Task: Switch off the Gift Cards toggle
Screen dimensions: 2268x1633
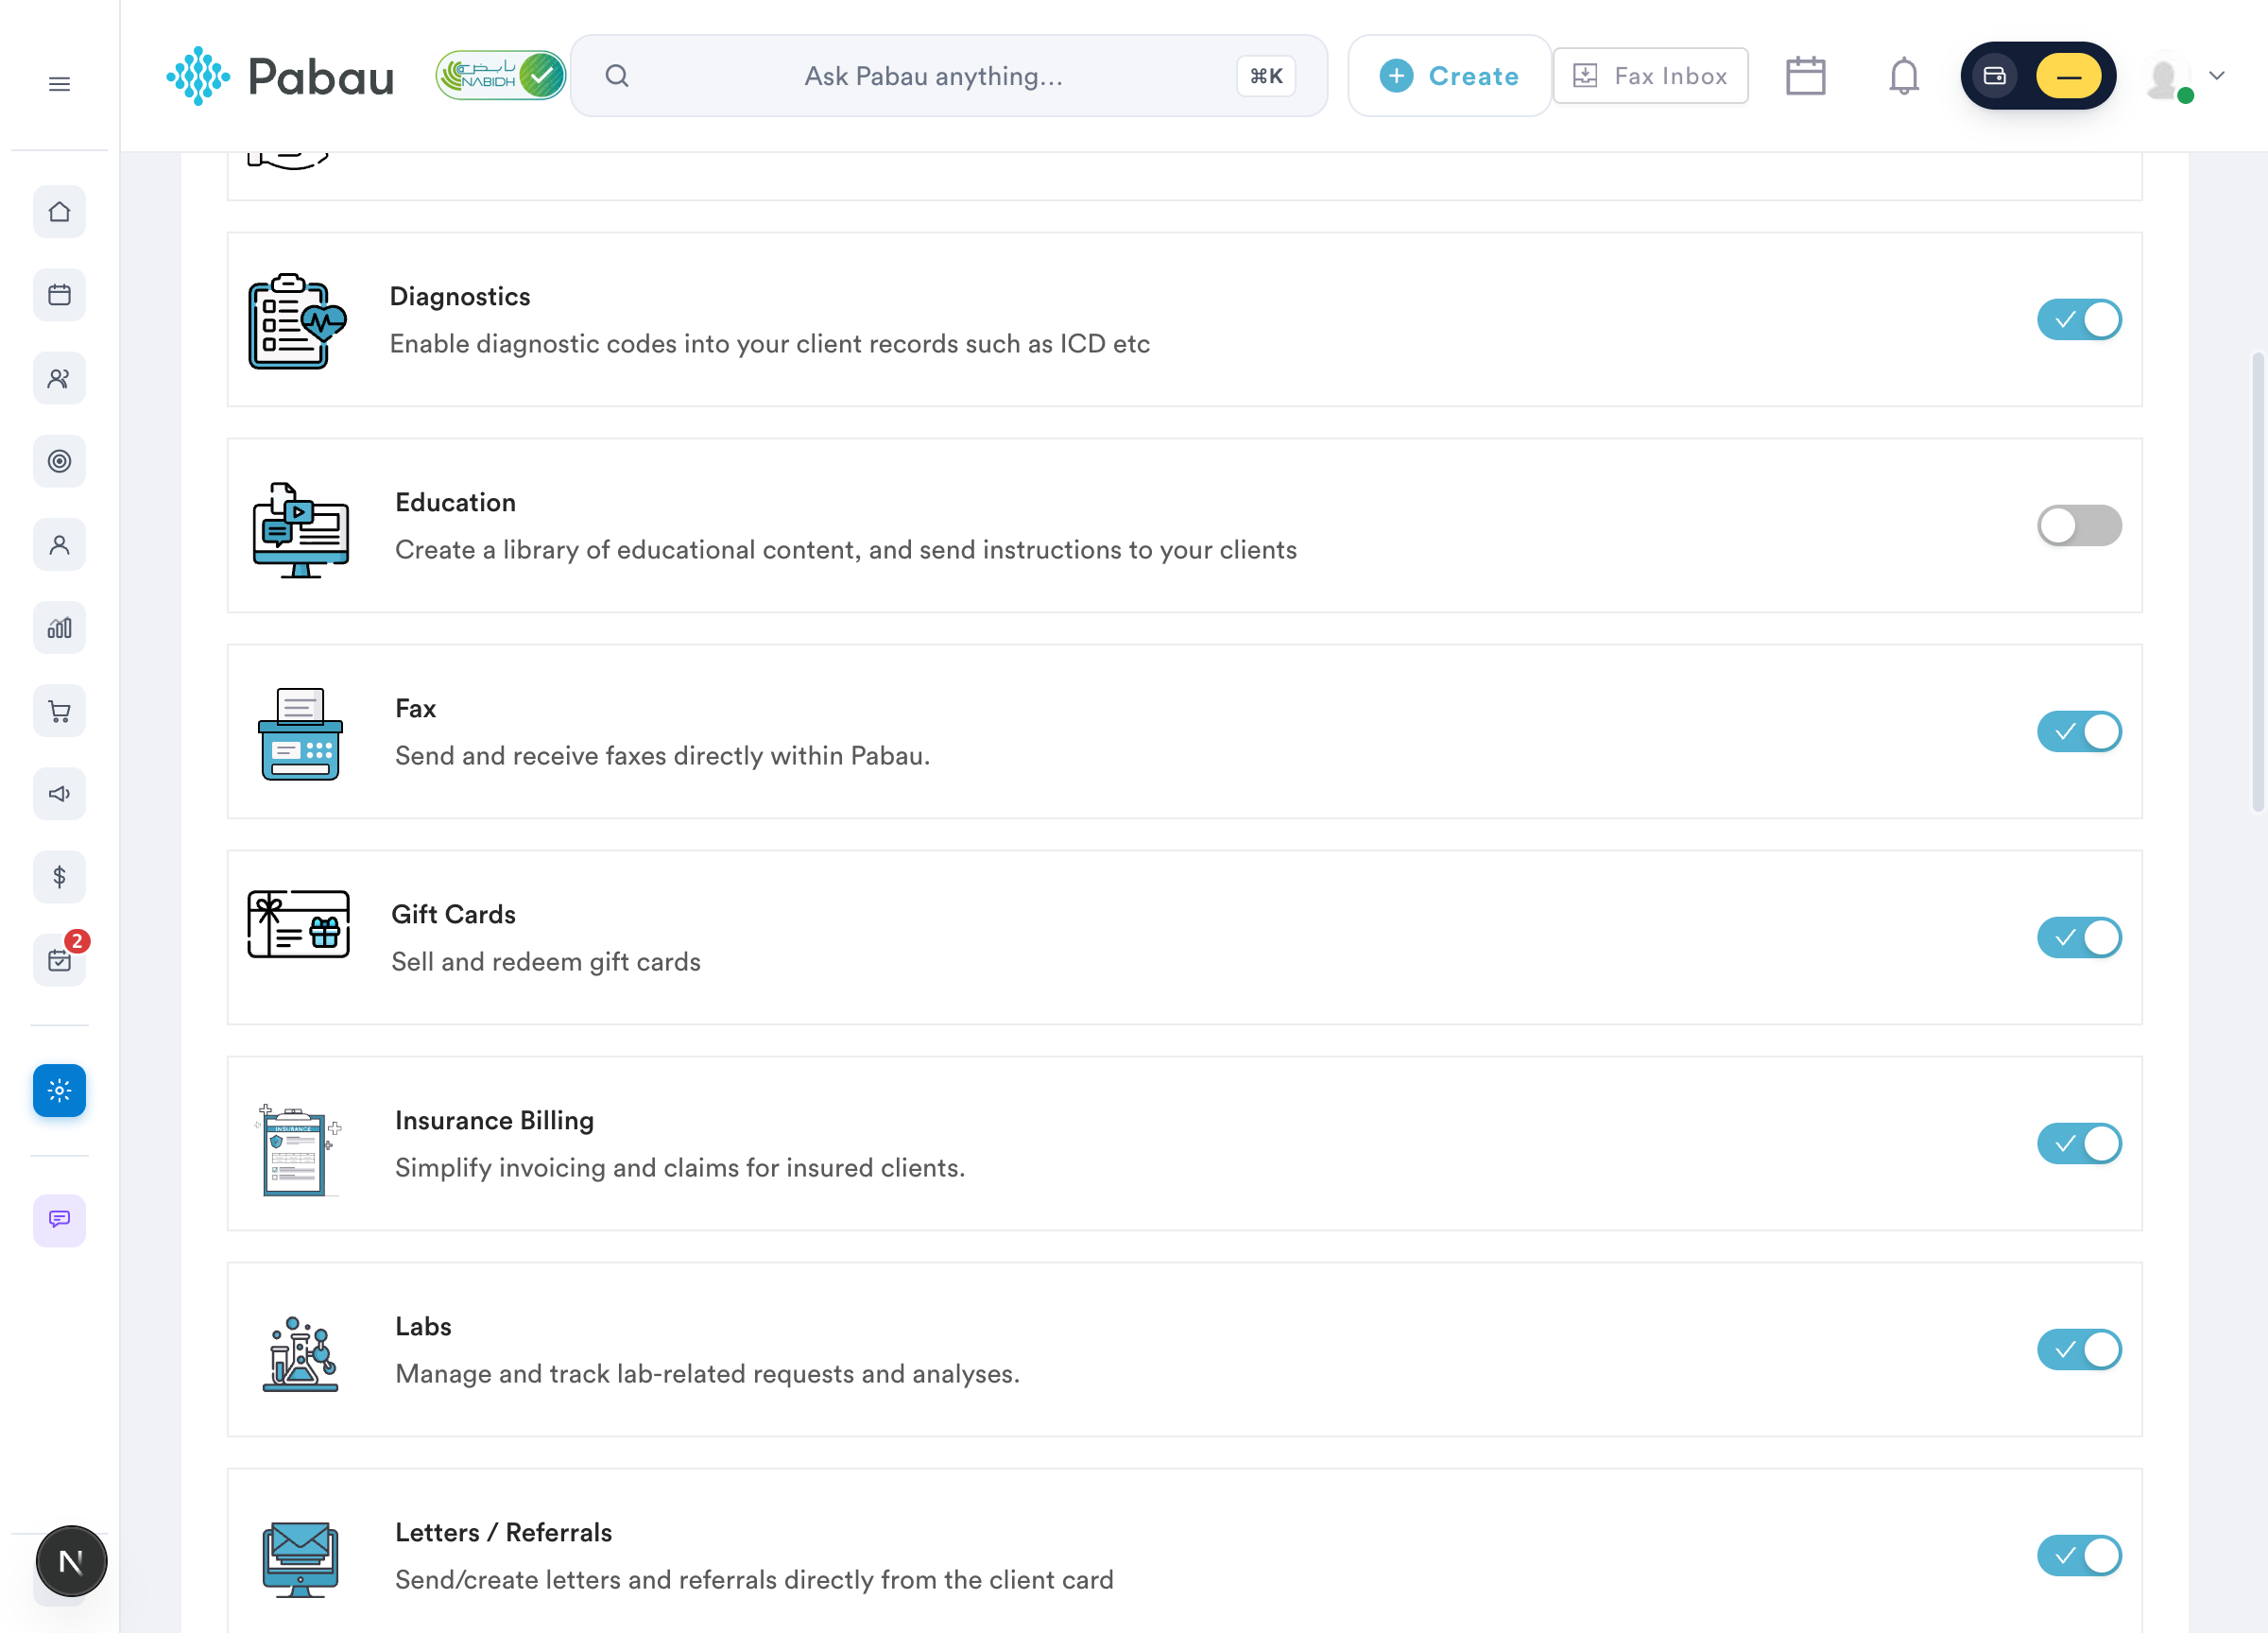Action: click(x=2079, y=938)
